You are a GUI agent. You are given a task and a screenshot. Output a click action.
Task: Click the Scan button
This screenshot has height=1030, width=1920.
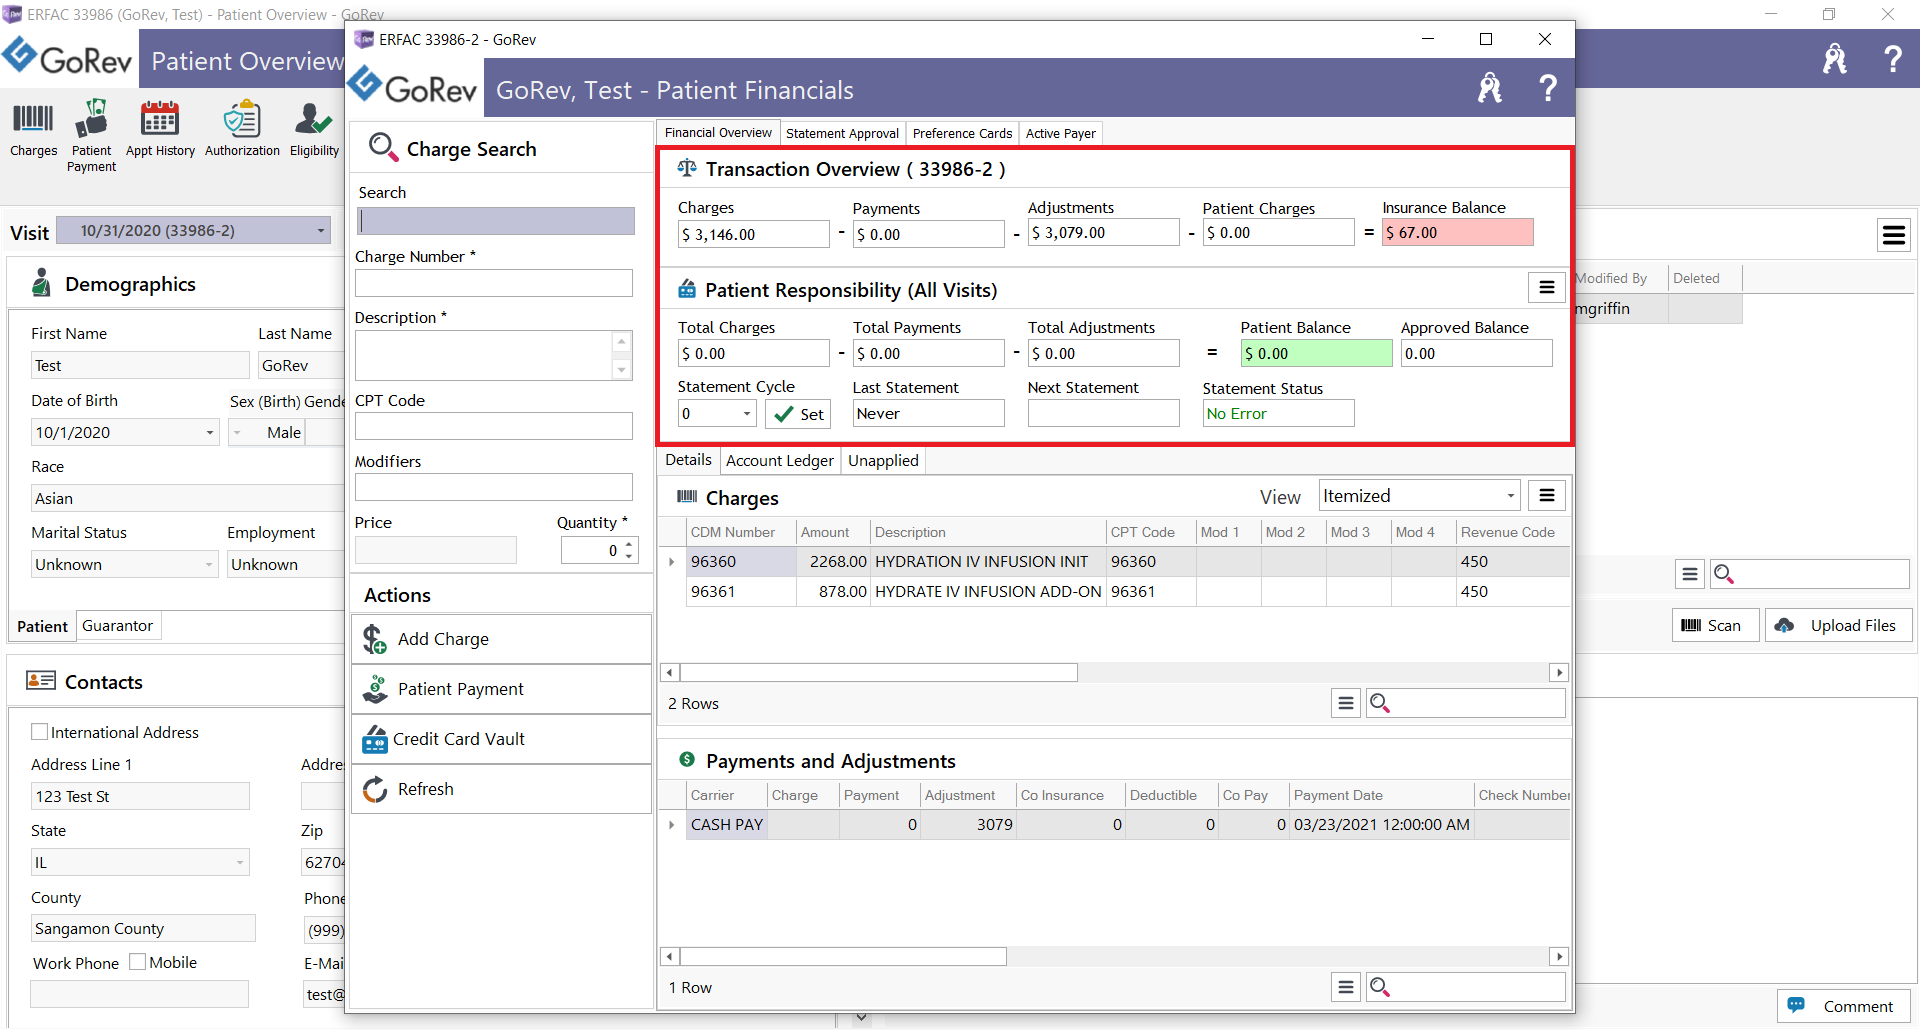point(1715,625)
